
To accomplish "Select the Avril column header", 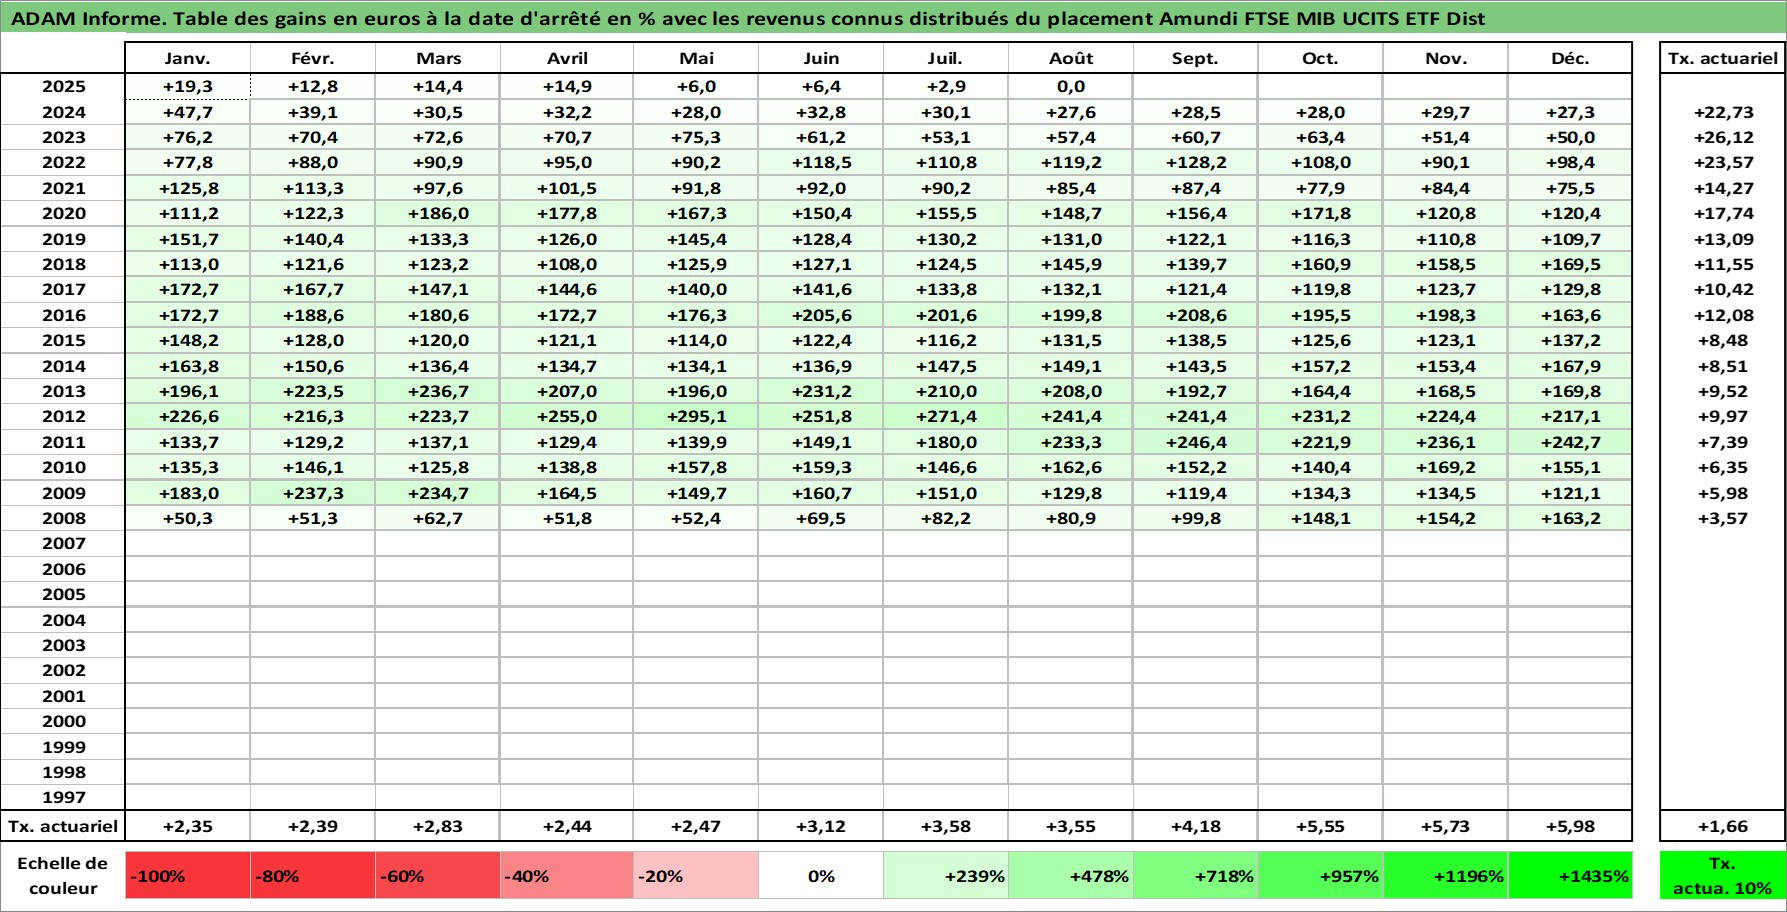I will pyautogui.click(x=567, y=58).
